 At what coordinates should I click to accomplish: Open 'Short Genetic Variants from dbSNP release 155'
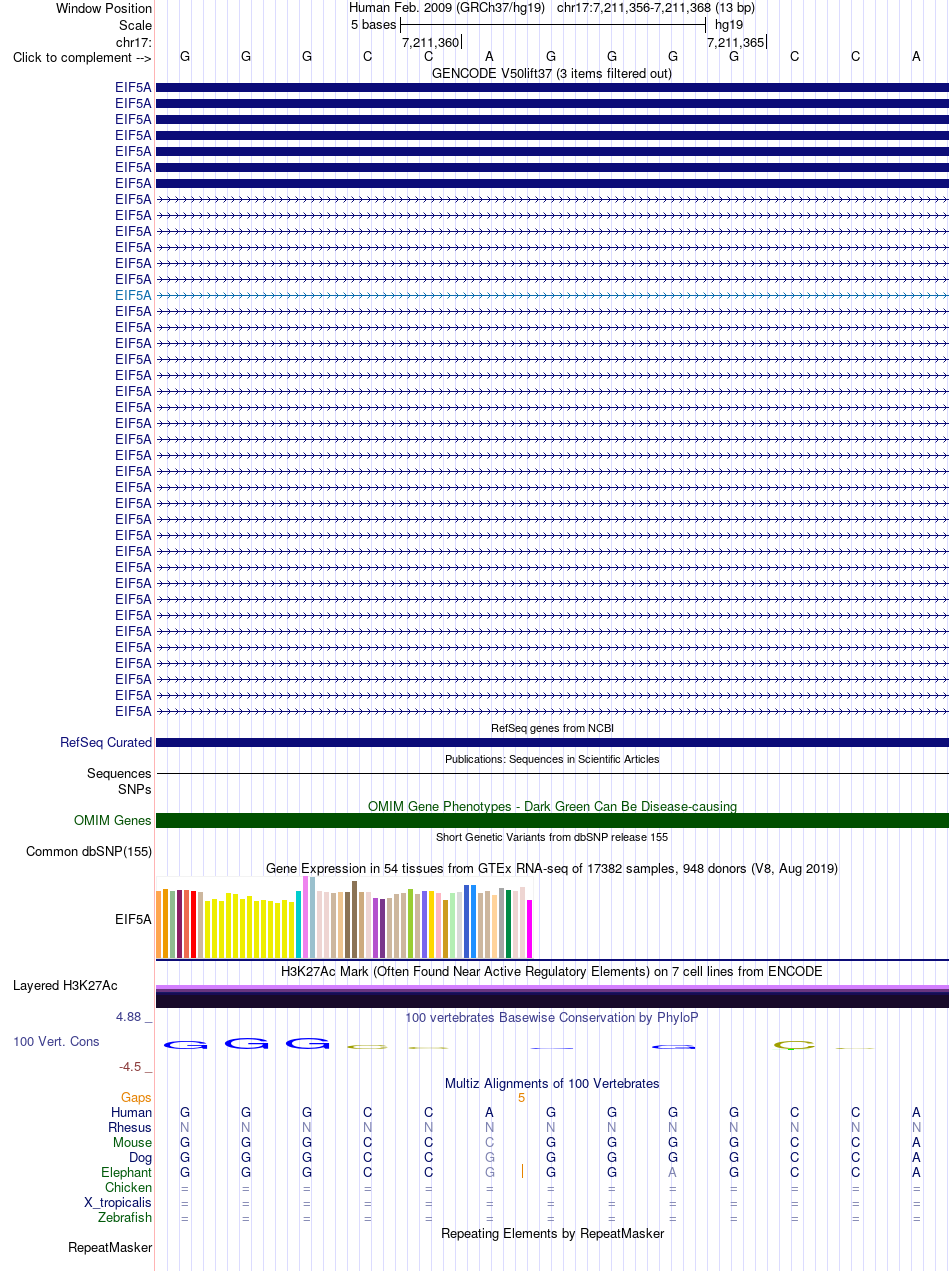click(552, 837)
